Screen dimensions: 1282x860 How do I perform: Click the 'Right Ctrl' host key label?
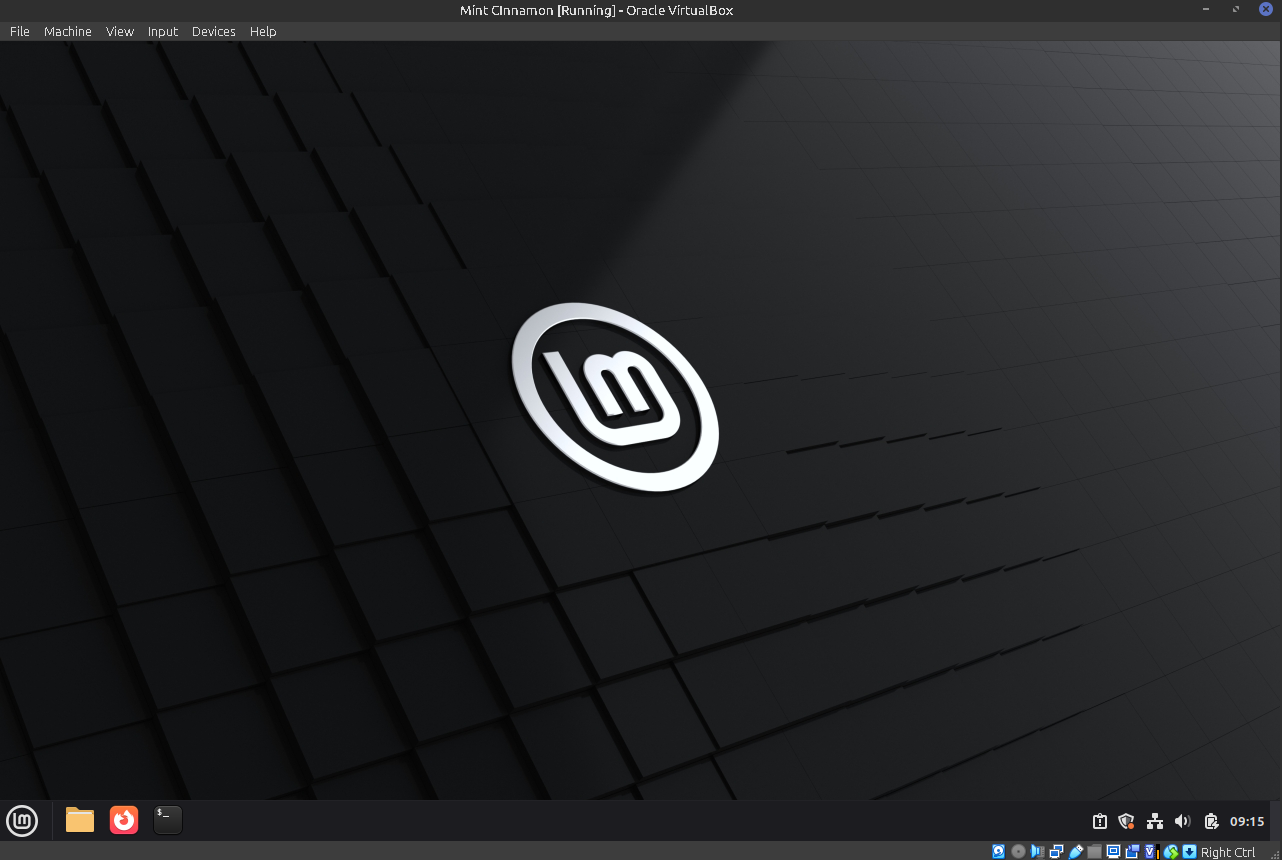[x=1228, y=852]
